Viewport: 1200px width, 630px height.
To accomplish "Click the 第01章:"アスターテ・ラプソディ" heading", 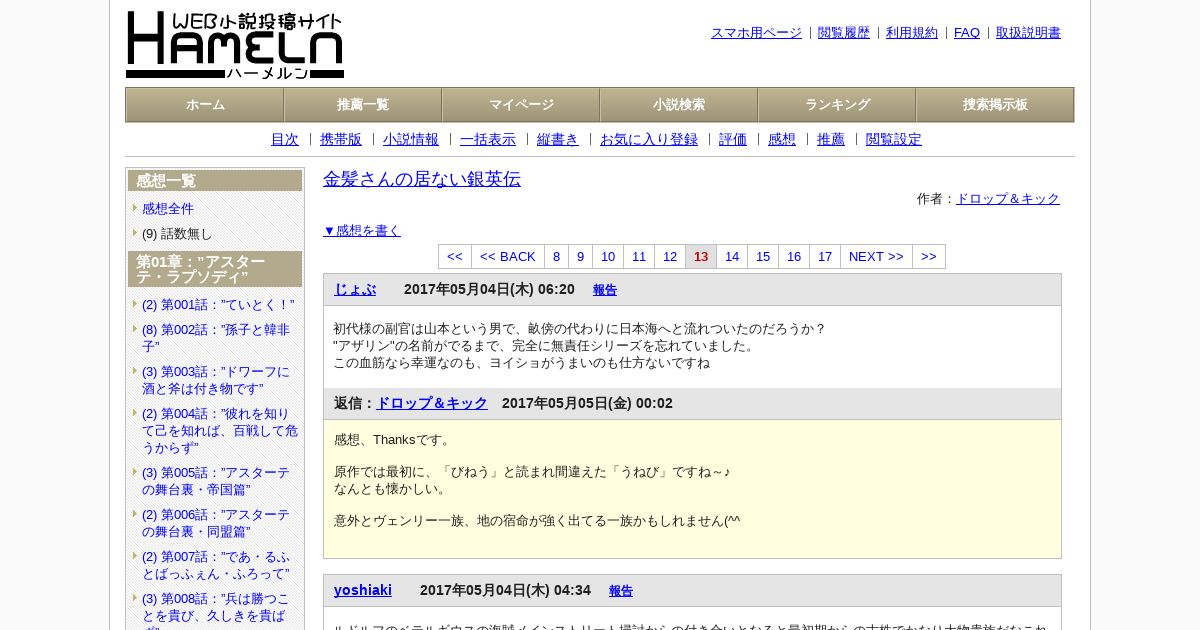I will pyautogui.click(x=215, y=269).
